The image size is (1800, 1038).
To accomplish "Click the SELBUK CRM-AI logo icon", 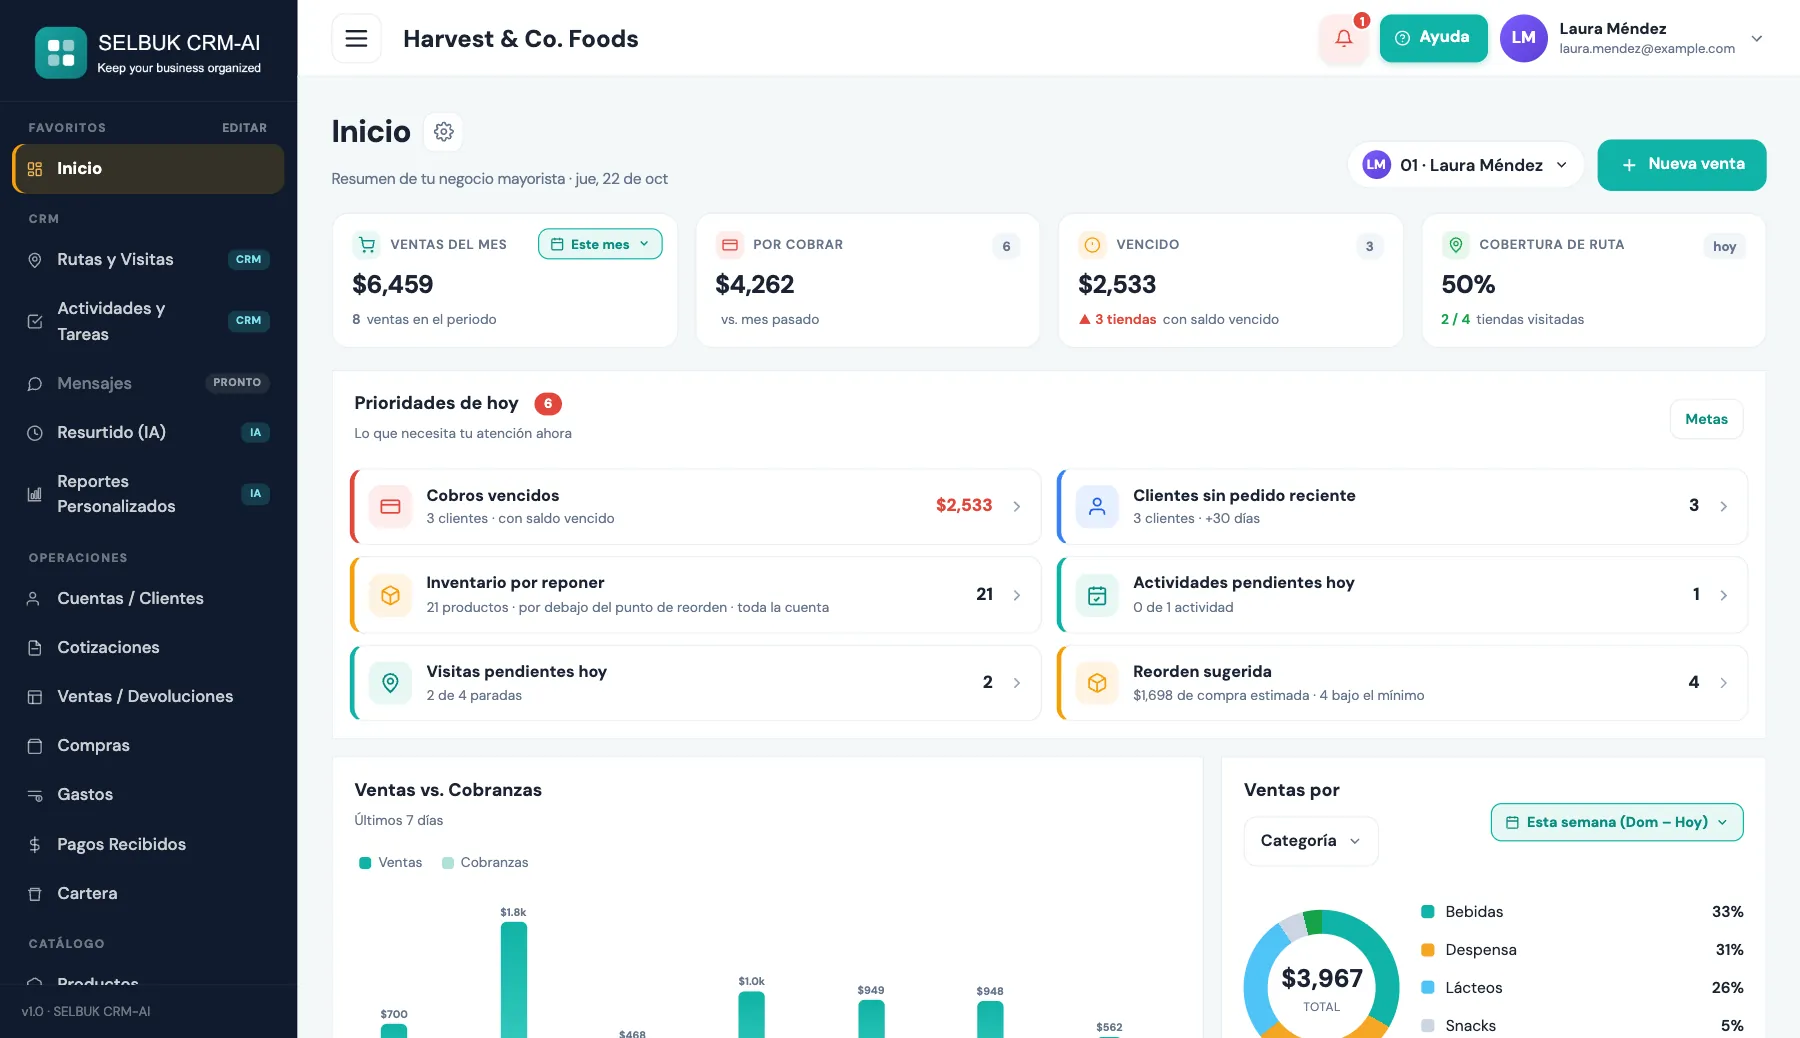I will [61, 52].
